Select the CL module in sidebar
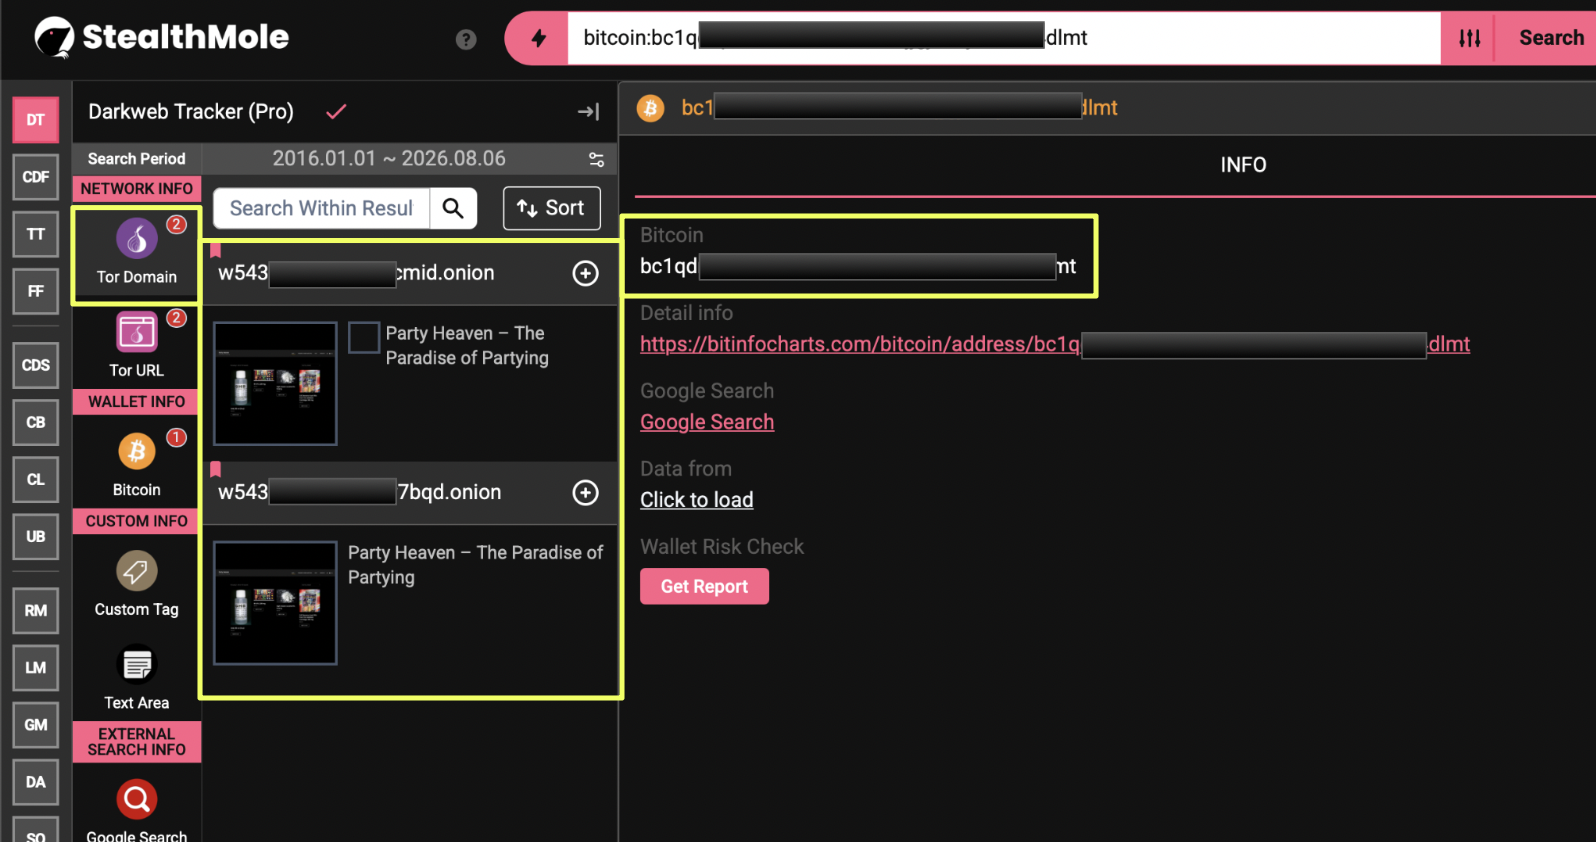Viewport: 1596px width, 842px height. [36, 479]
